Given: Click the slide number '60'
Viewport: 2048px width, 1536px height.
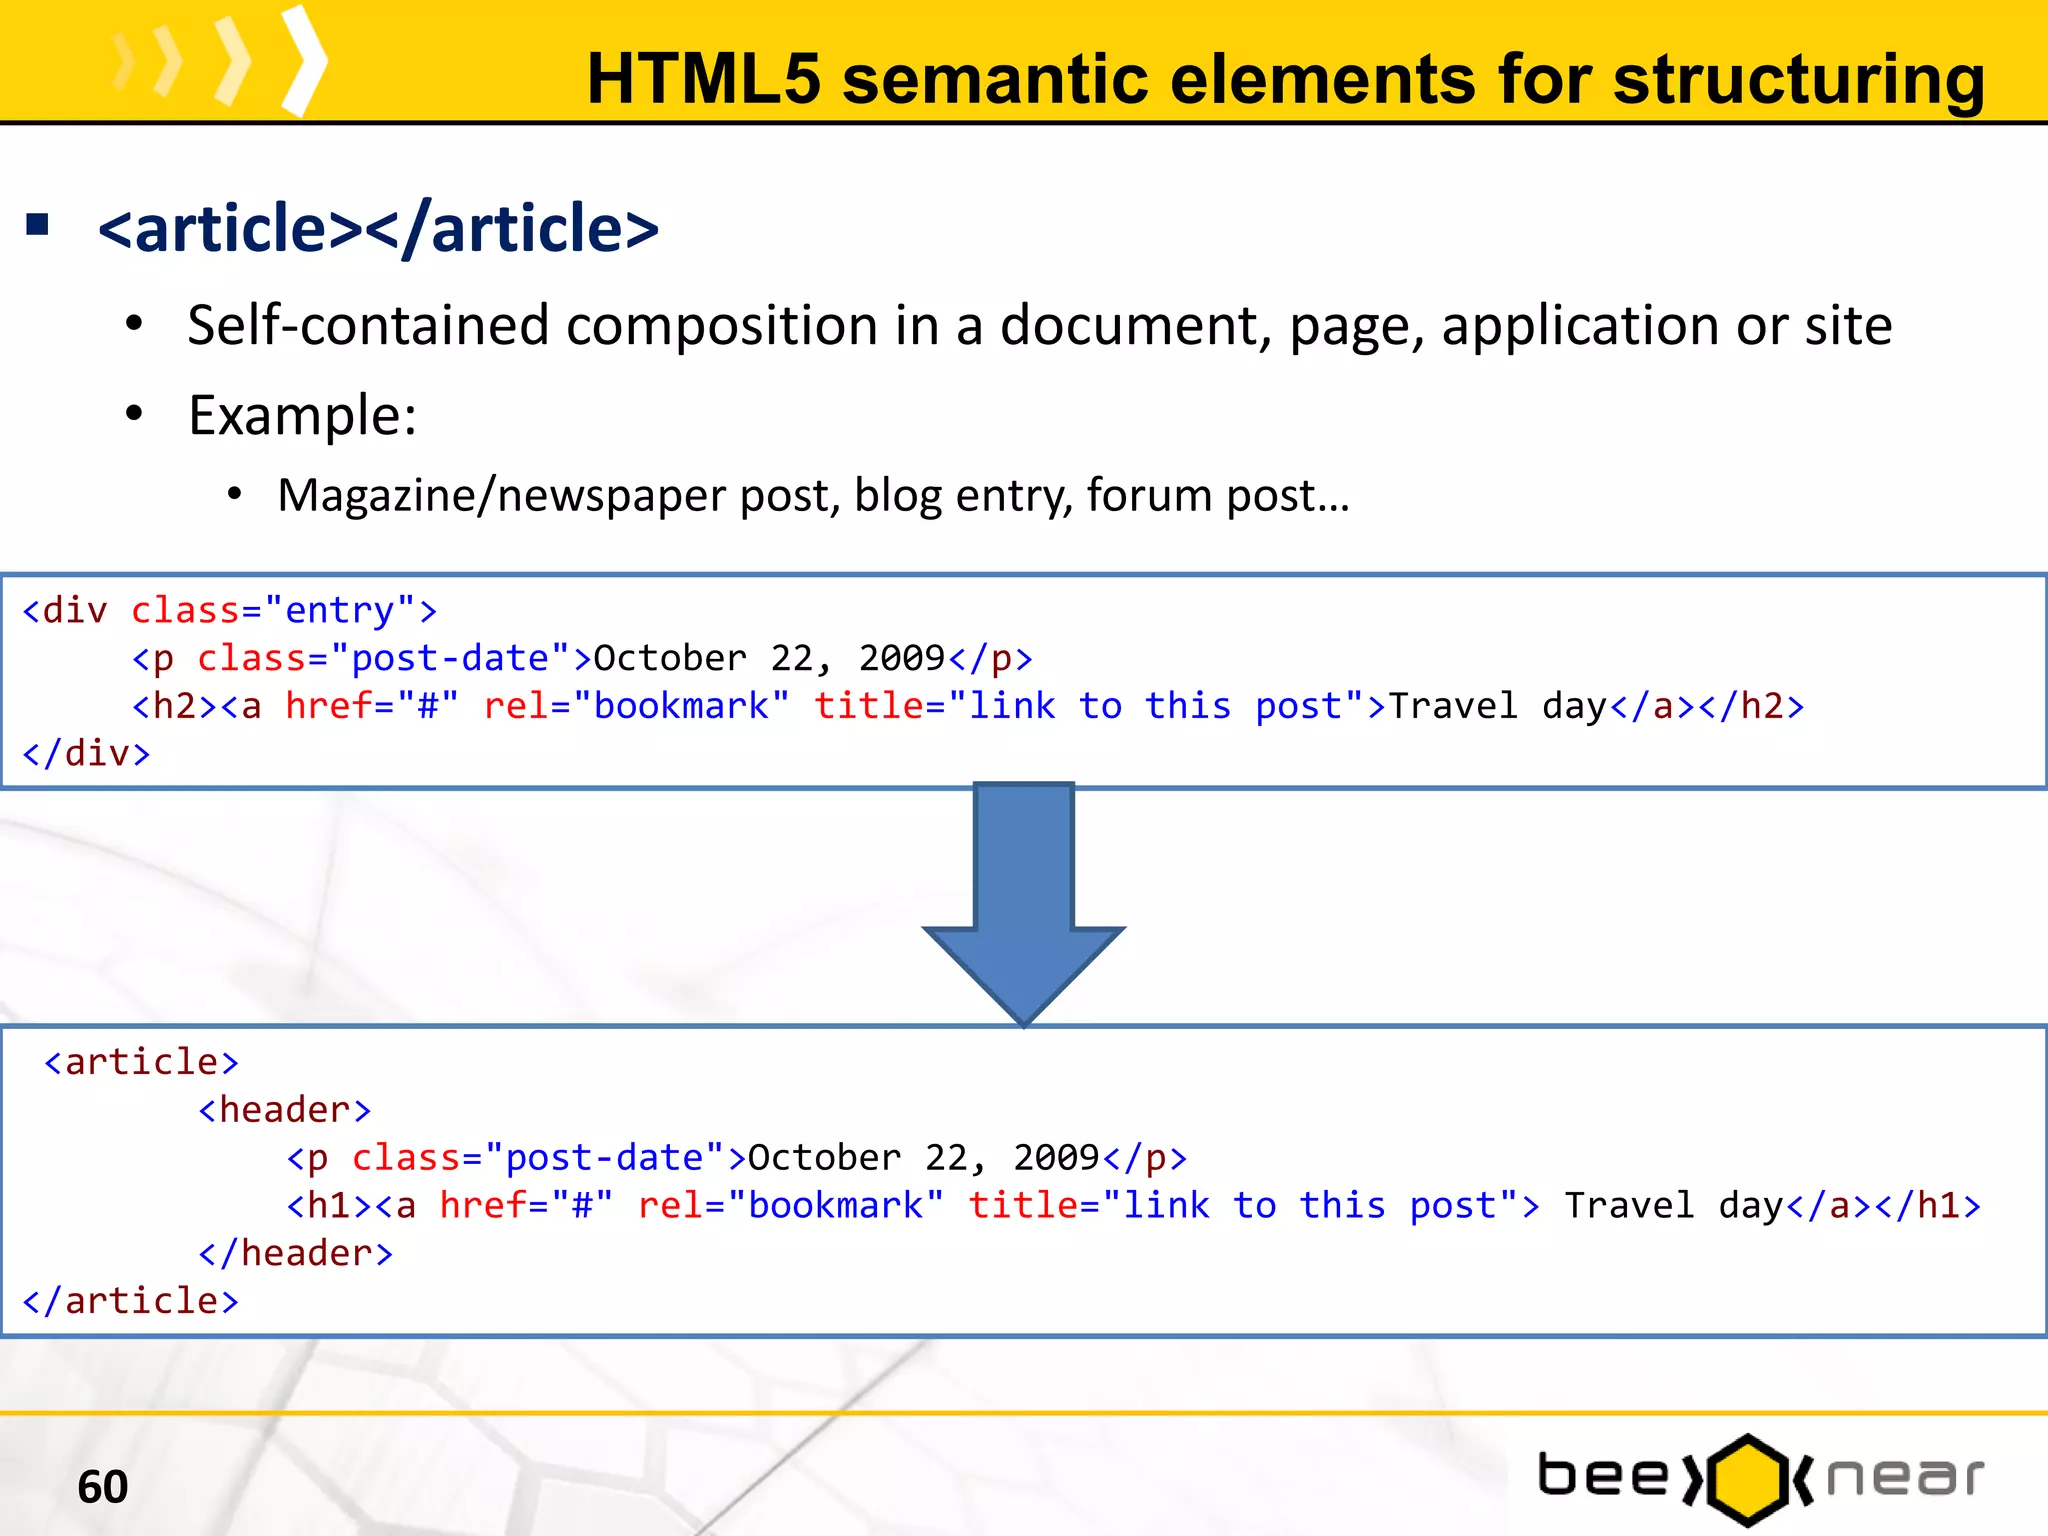Looking at the screenshot, I should pyautogui.click(x=103, y=1487).
